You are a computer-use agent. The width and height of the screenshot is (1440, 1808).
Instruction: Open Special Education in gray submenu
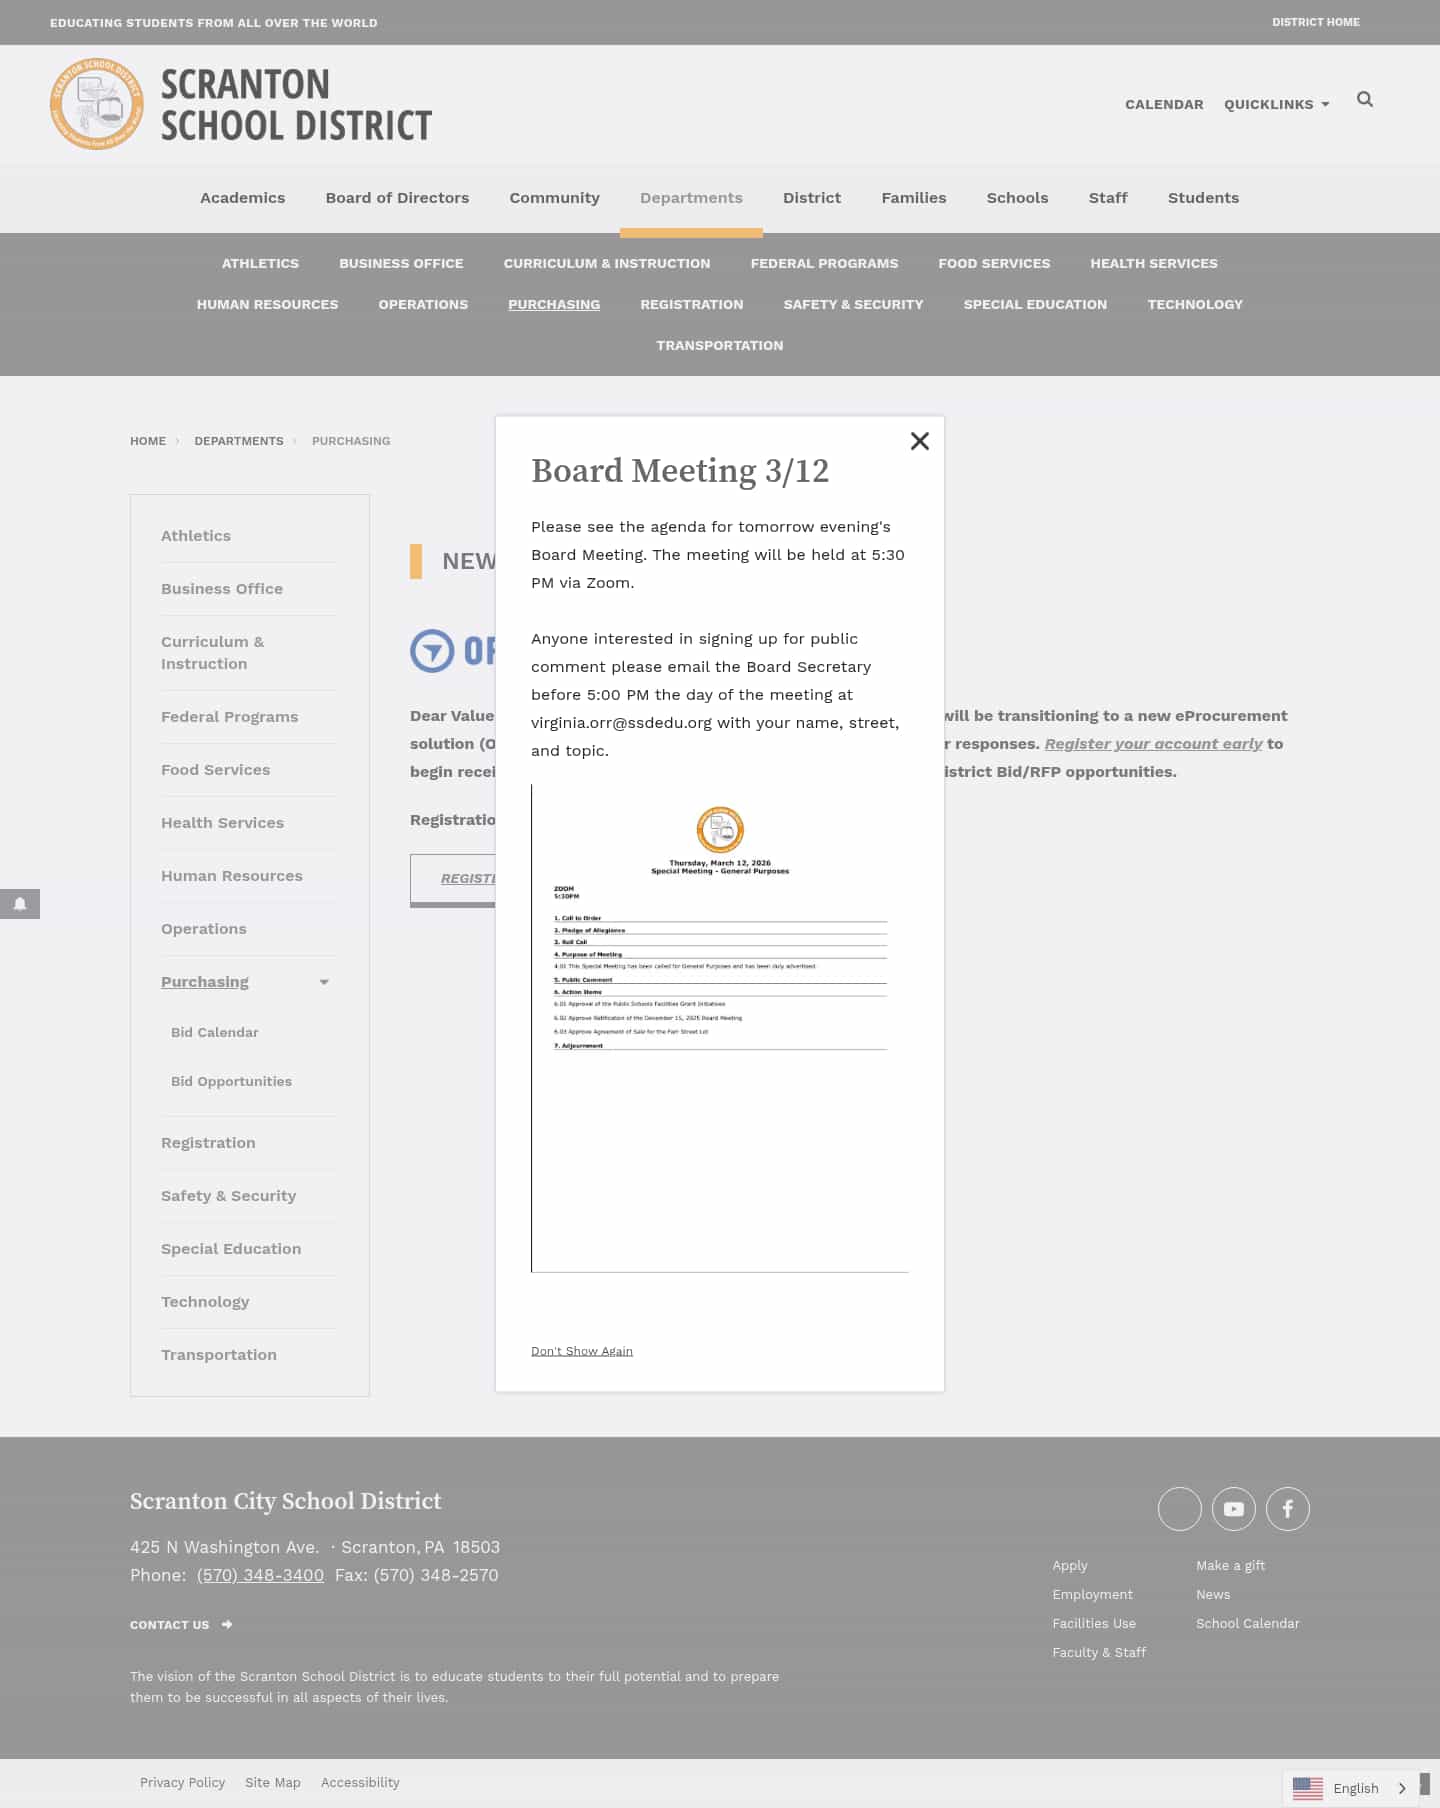click(1035, 304)
